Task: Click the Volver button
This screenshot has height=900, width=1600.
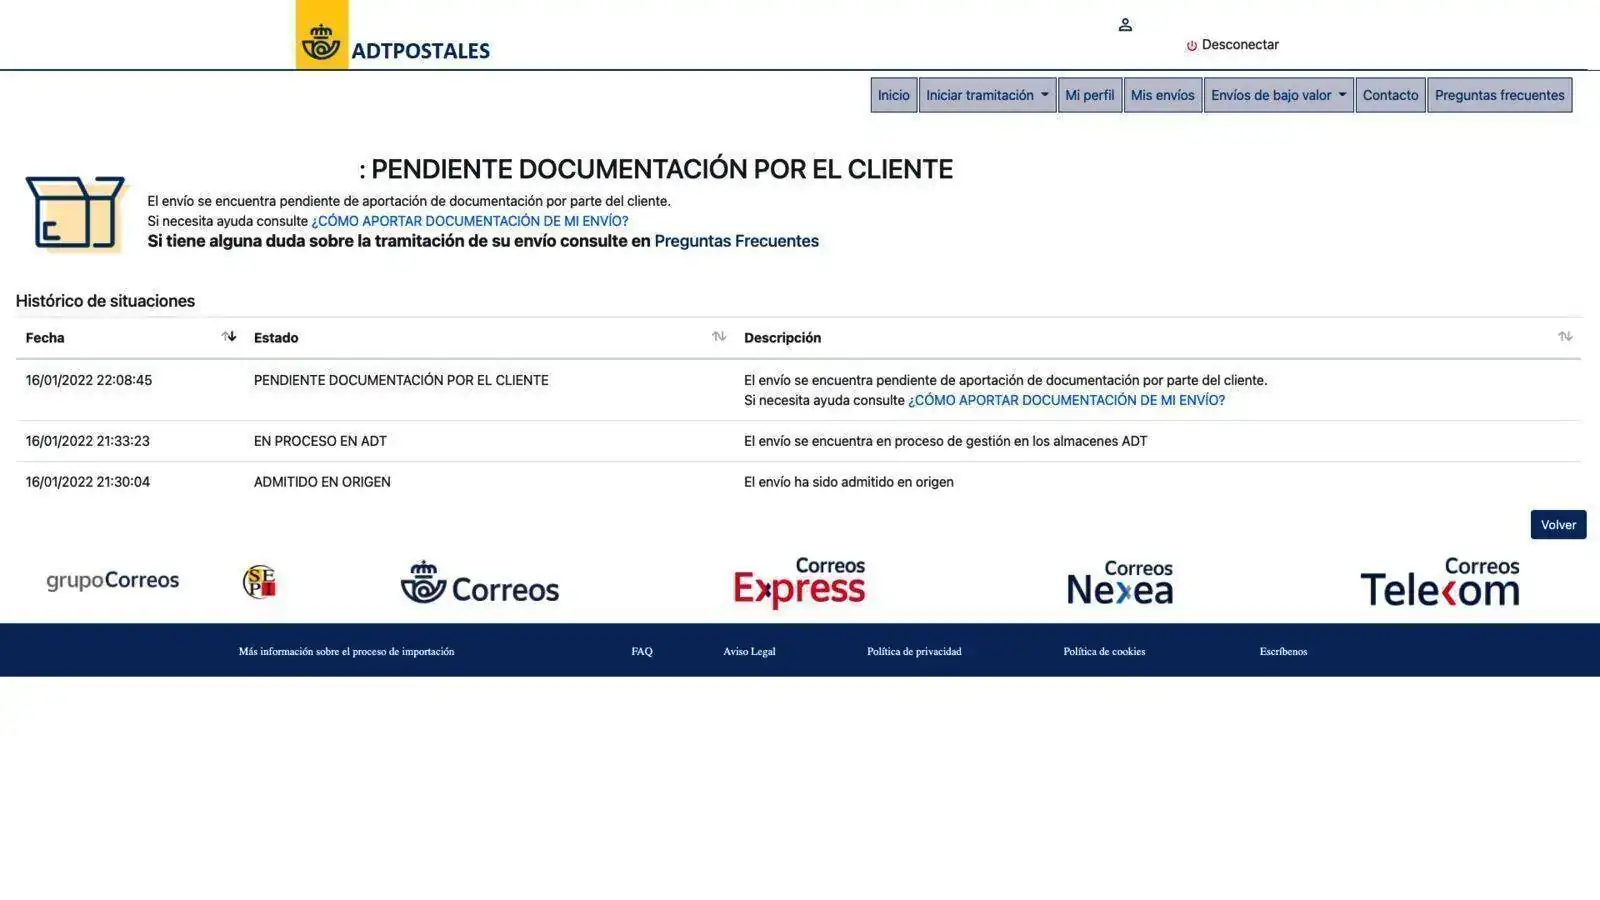Action: (1558, 525)
